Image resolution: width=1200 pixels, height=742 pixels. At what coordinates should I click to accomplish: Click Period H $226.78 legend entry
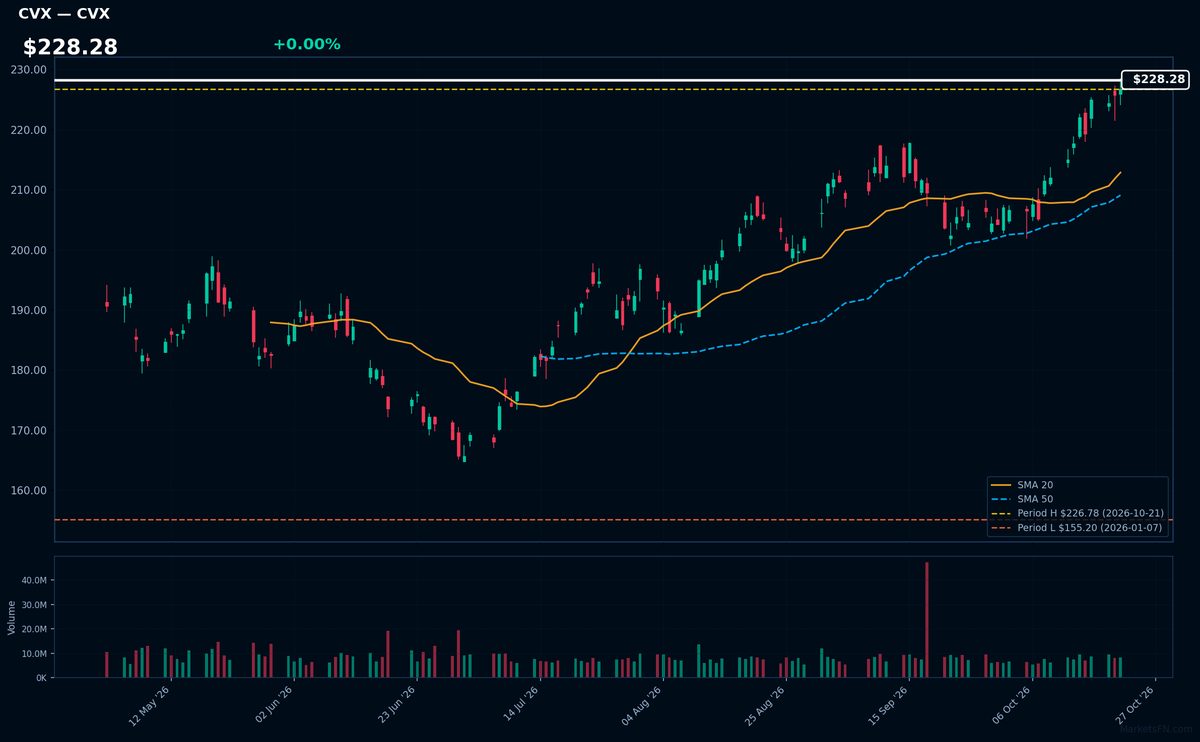(x=1076, y=513)
